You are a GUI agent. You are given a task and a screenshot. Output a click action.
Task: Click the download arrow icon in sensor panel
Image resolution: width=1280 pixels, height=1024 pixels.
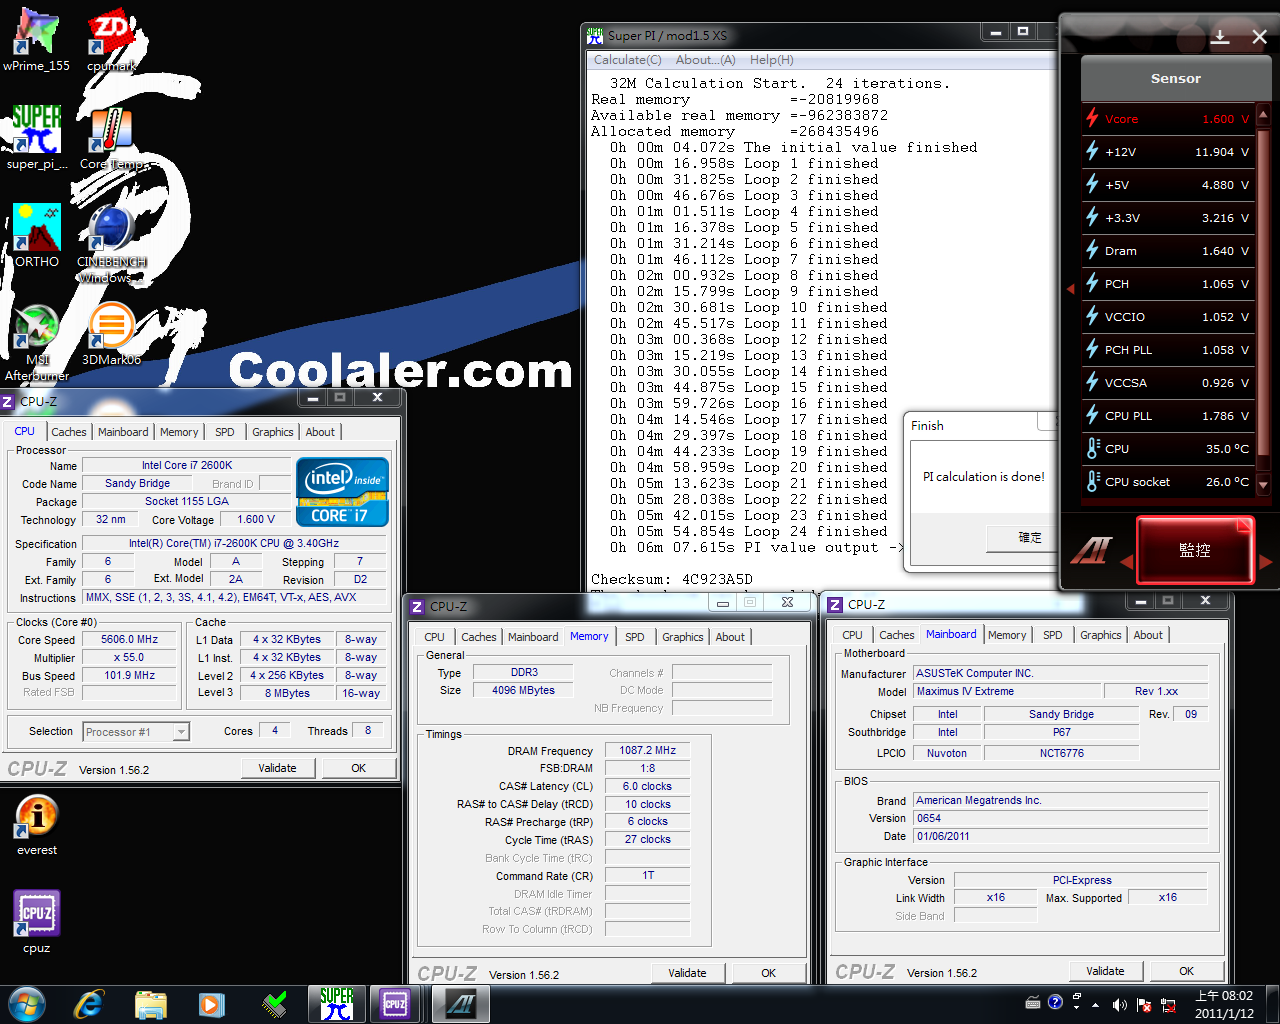click(1220, 37)
